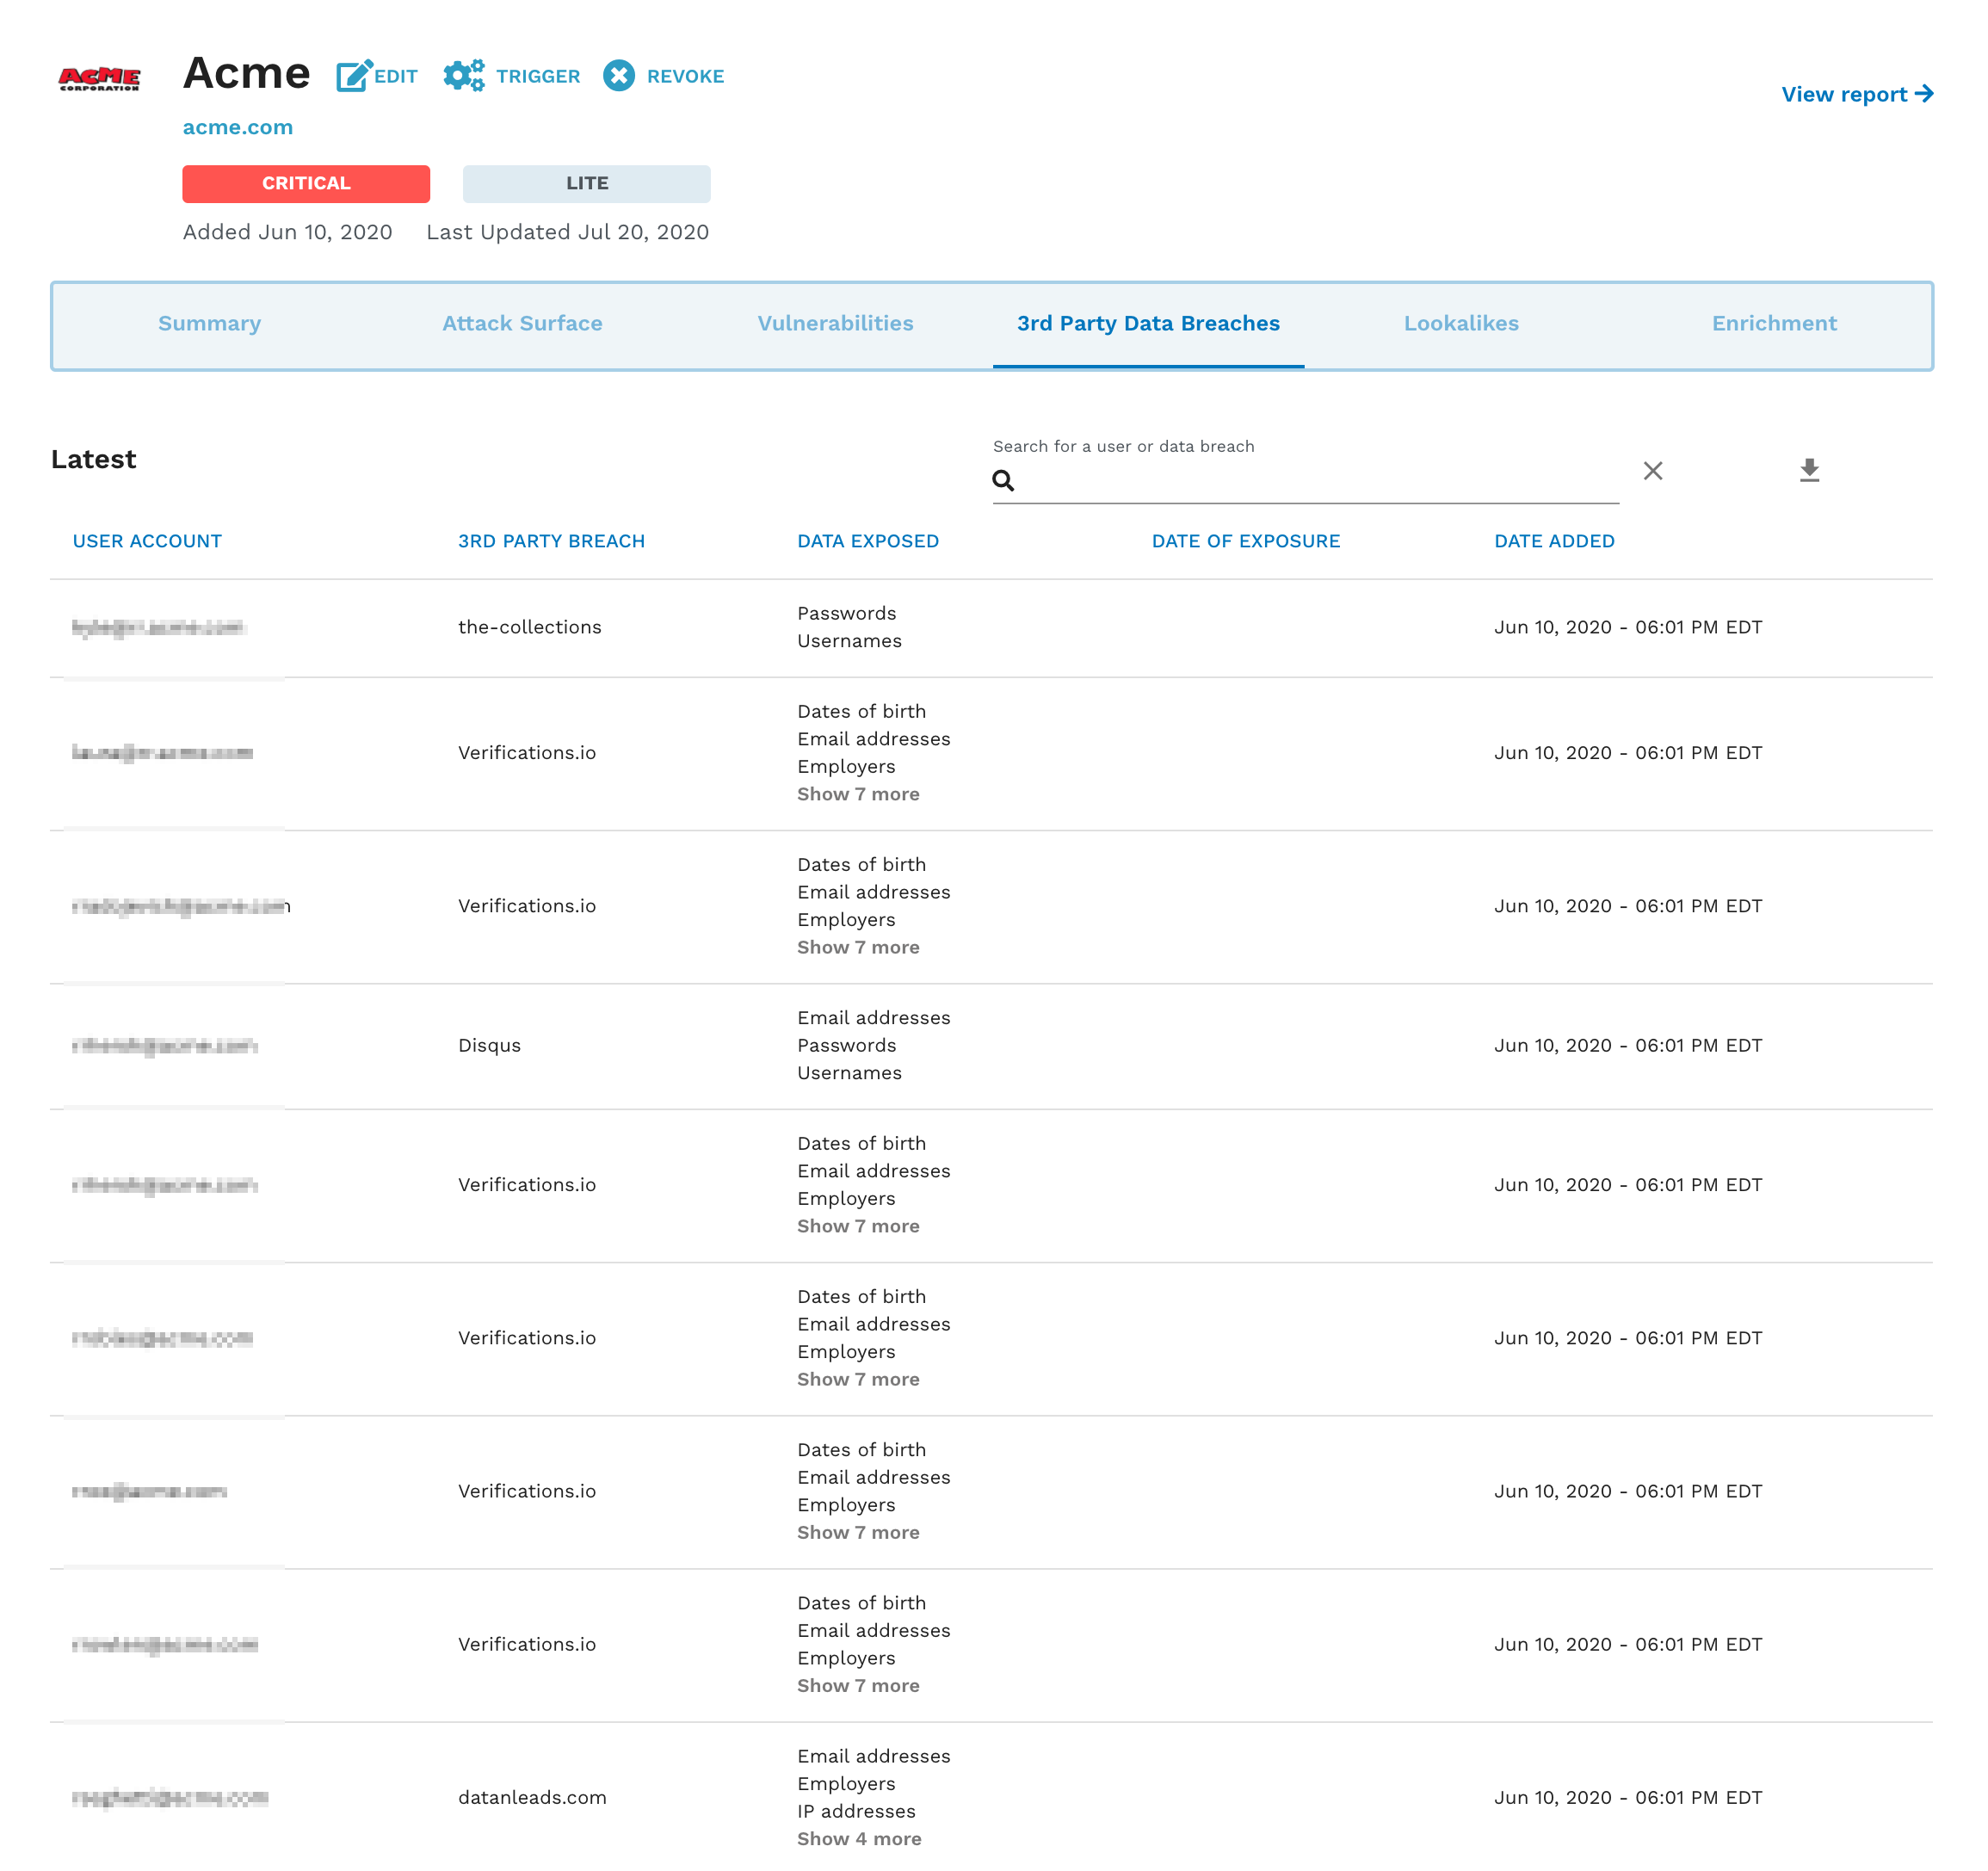This screenshot has width=1988, height=1871.
Task: Click the search magnifier icon
Action: (x=1003, y=481)
